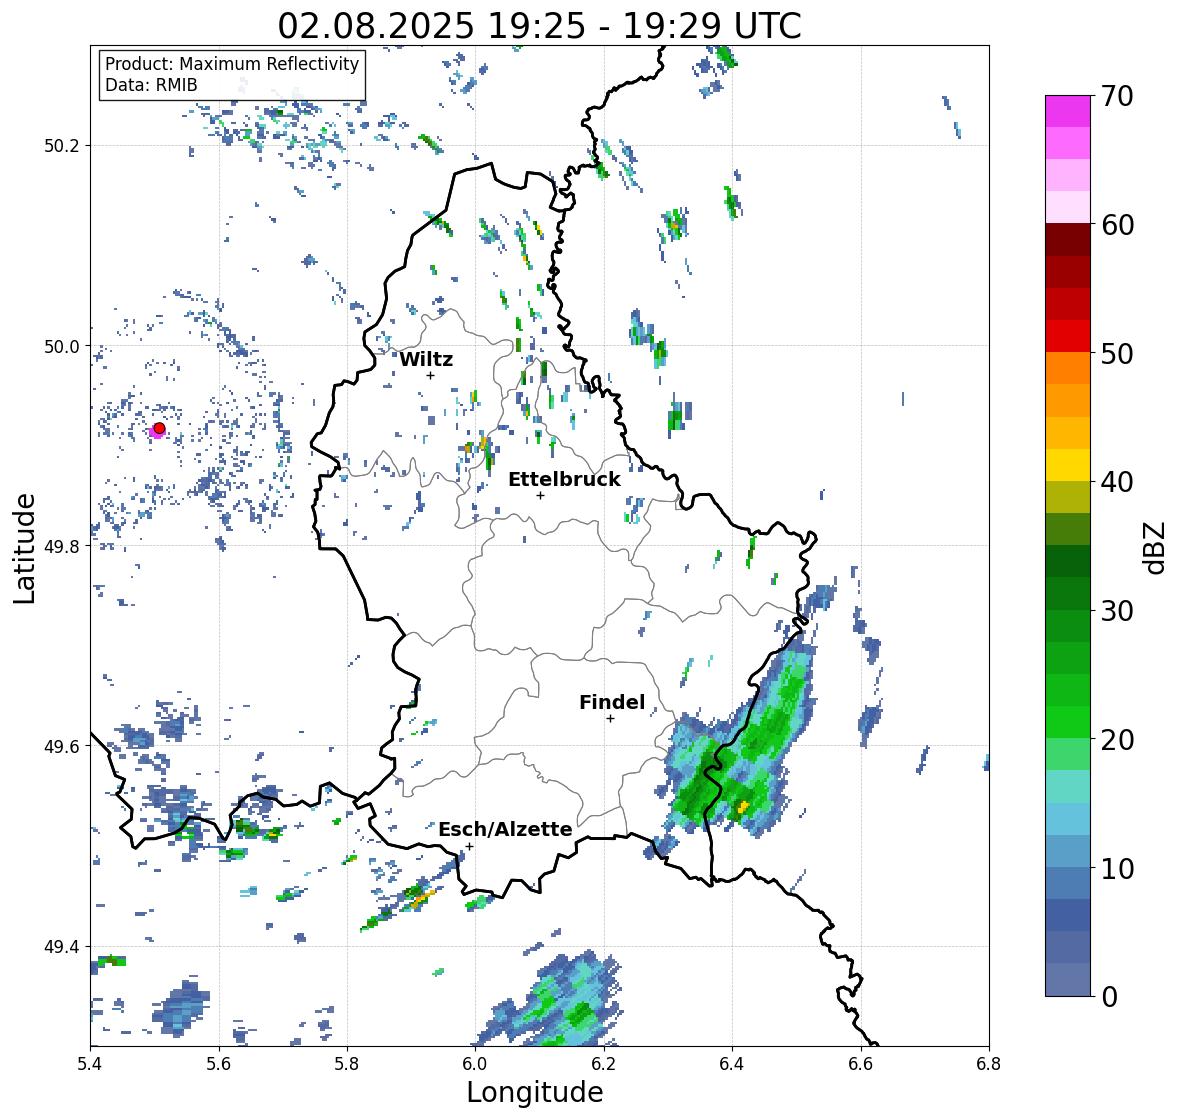1179x1117 pixels.
Task: Click the 49.6 latitude tick label
Action: coord(63,746)
